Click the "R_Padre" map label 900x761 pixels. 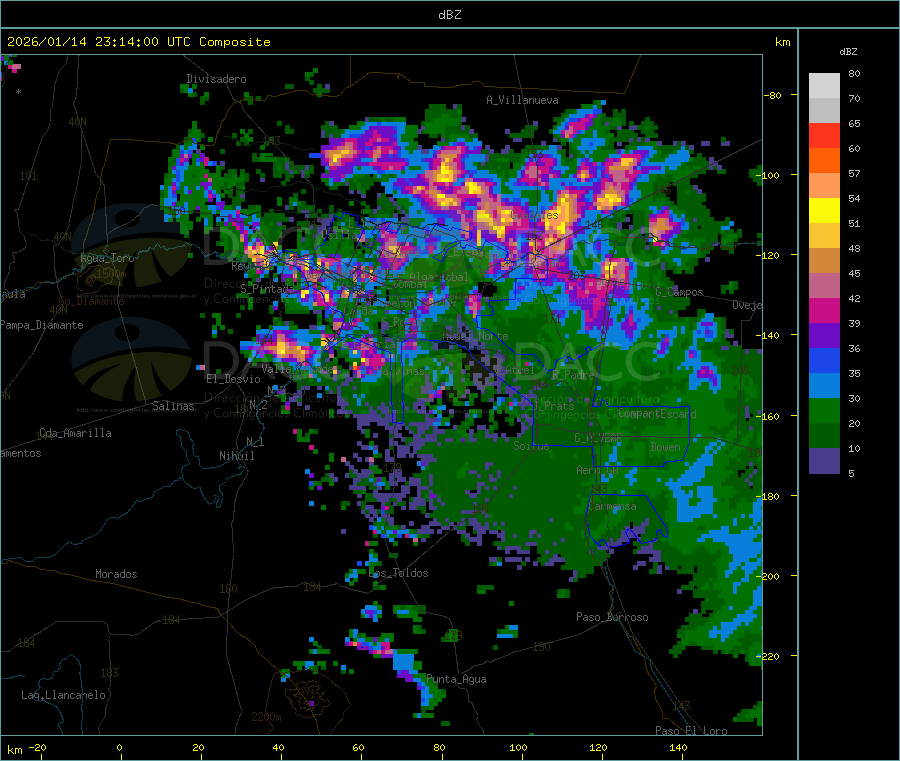pos(573,375)
